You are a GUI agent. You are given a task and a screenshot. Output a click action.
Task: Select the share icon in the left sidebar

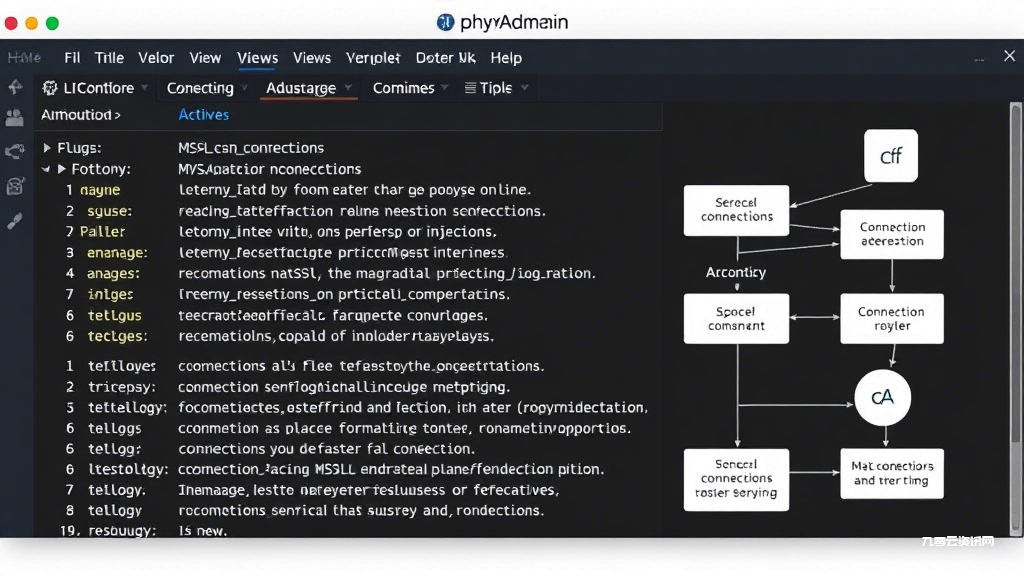(14, 152)
